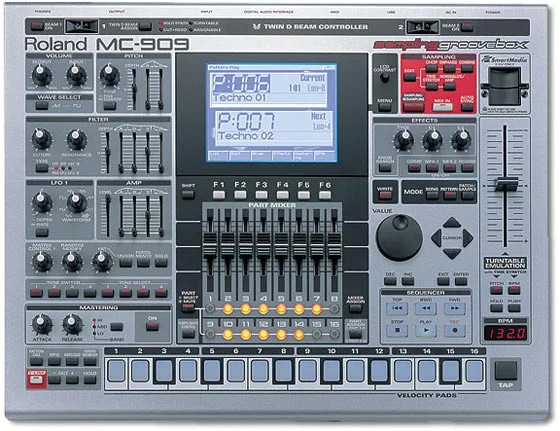Tap velocity pad 1
Screen dimensions: 560x431
(x=116, y=371)
